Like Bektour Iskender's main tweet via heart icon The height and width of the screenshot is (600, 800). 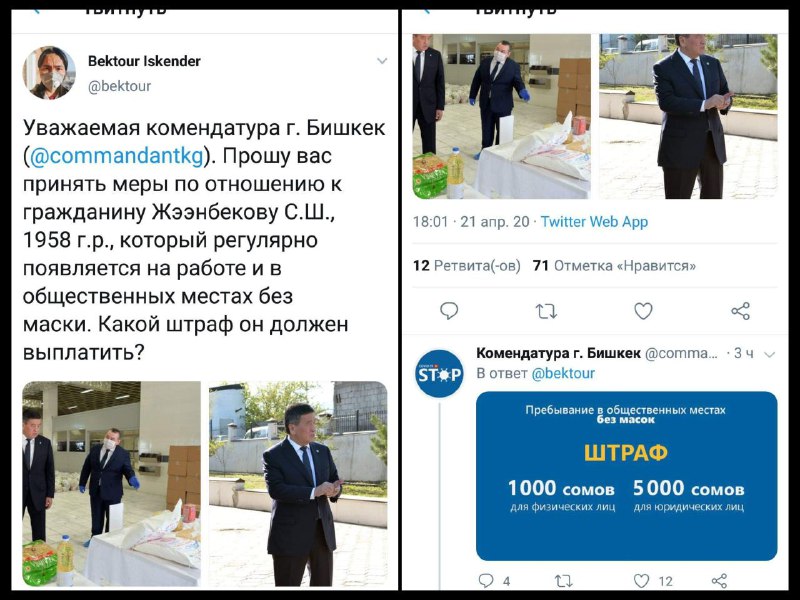click(x=643, y=311)
